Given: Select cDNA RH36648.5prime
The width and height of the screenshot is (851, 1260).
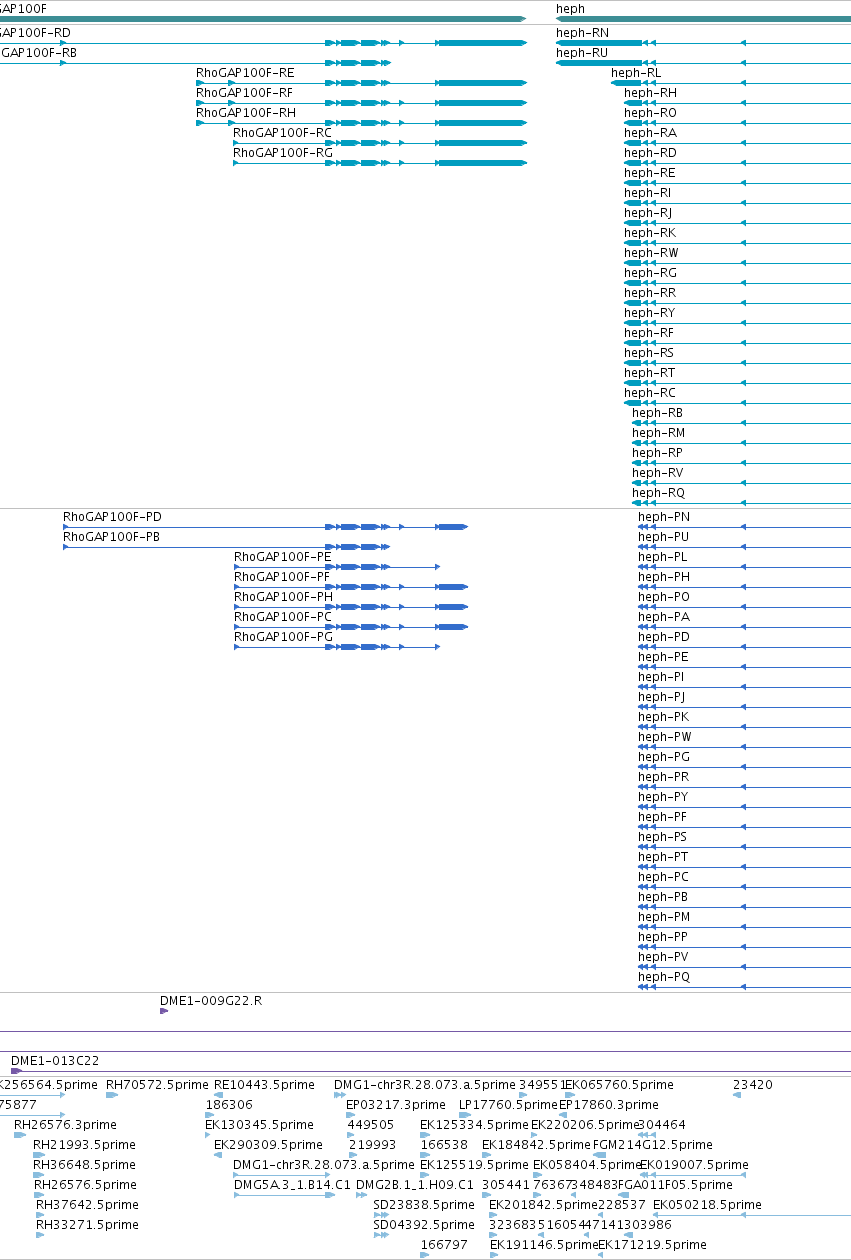Looking at the screenshot, I should click(x=84, y=1165).
